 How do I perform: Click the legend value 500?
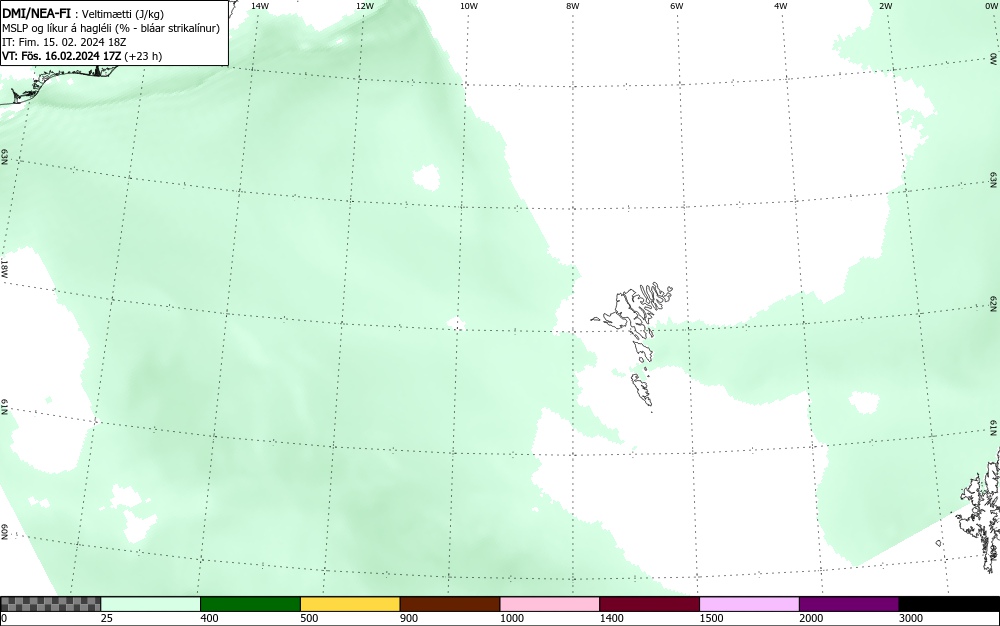[x=309, y=618]
